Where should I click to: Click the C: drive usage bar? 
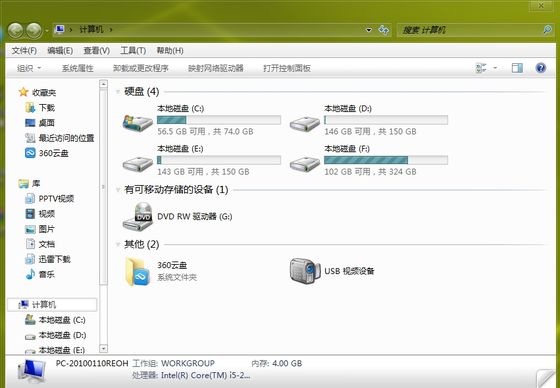point(219,120)
